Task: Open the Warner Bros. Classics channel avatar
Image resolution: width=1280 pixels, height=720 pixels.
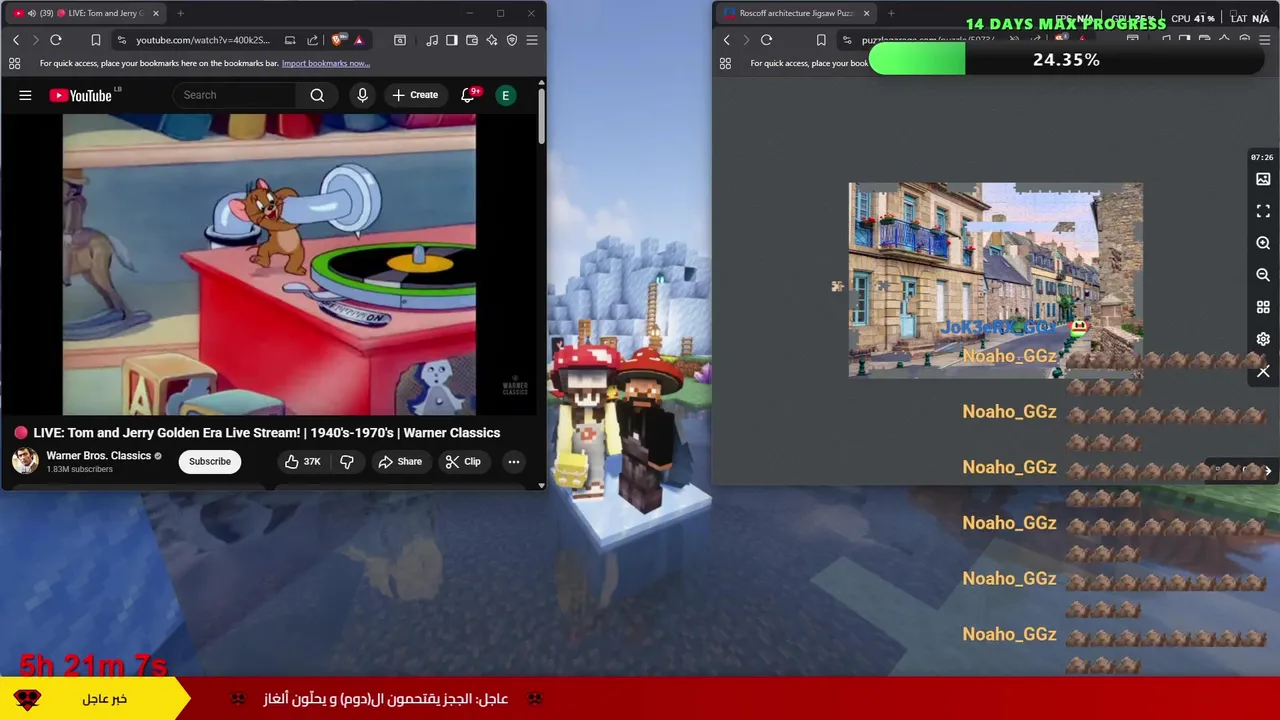Action: pos(25,461)
